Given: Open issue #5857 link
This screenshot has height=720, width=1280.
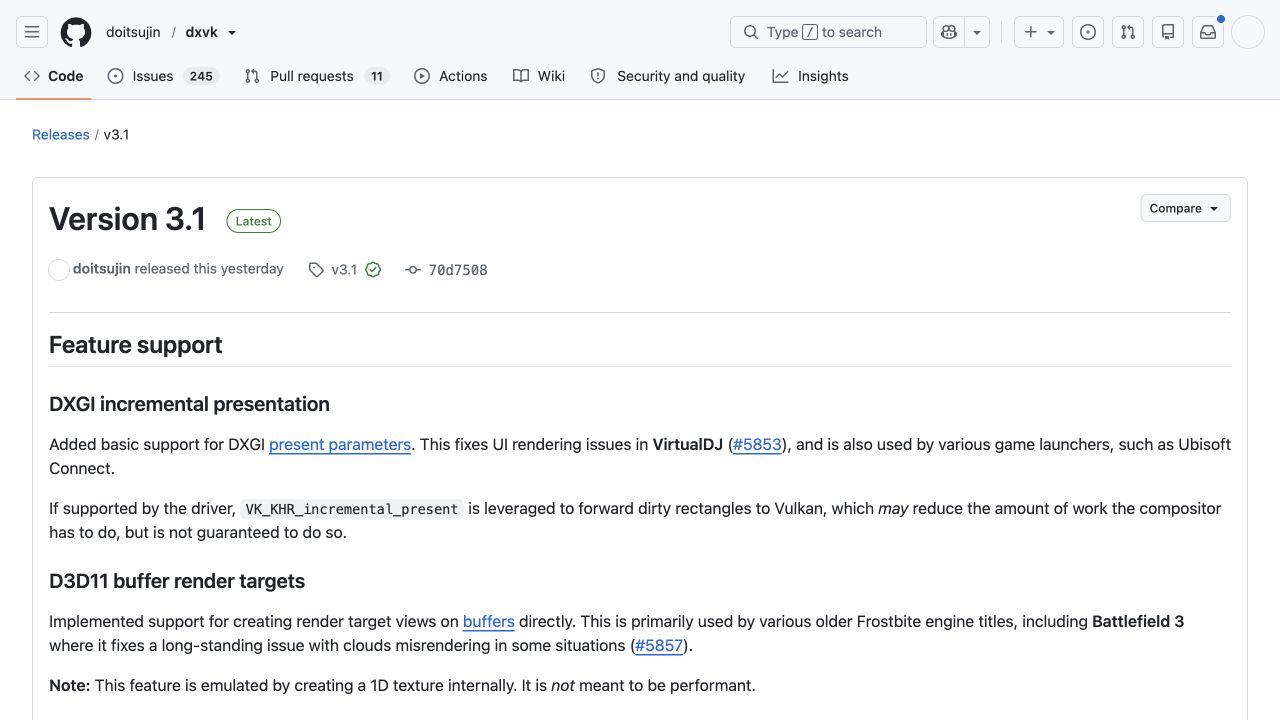Looking at the screenshot, I should pos(659,645).
